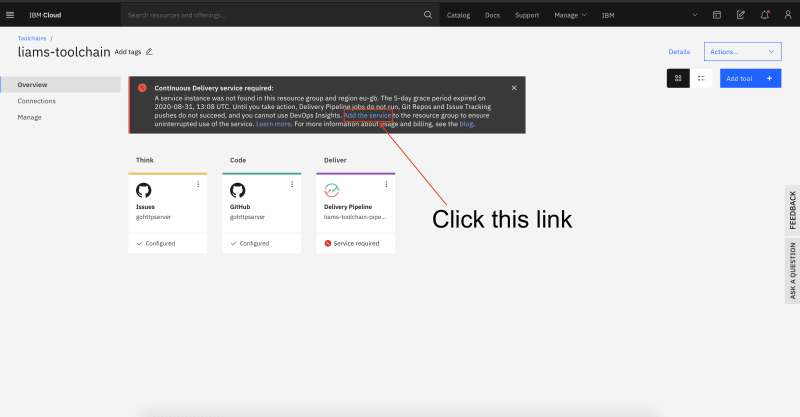Click the search magnifier icon

click(x=428, y=15)
